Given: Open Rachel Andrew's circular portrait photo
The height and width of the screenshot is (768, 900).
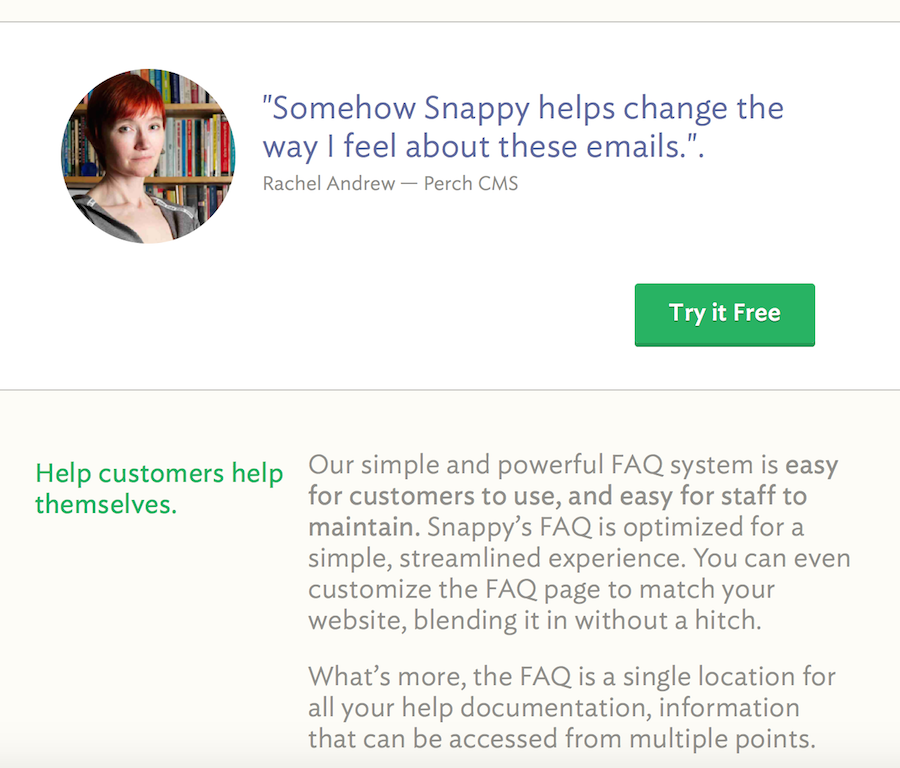Looking at the screenshot, I should (x=148, y=156).
